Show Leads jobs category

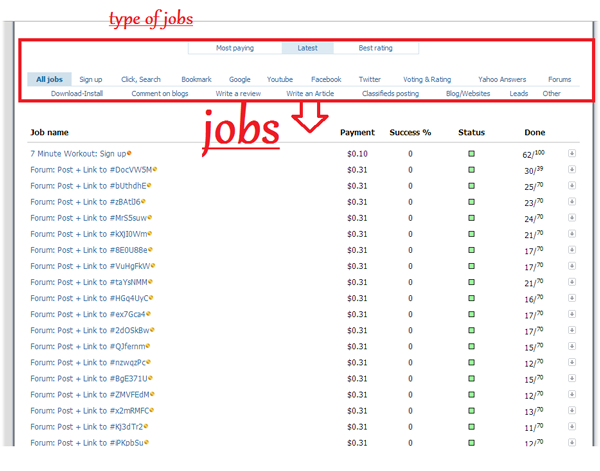518,93
